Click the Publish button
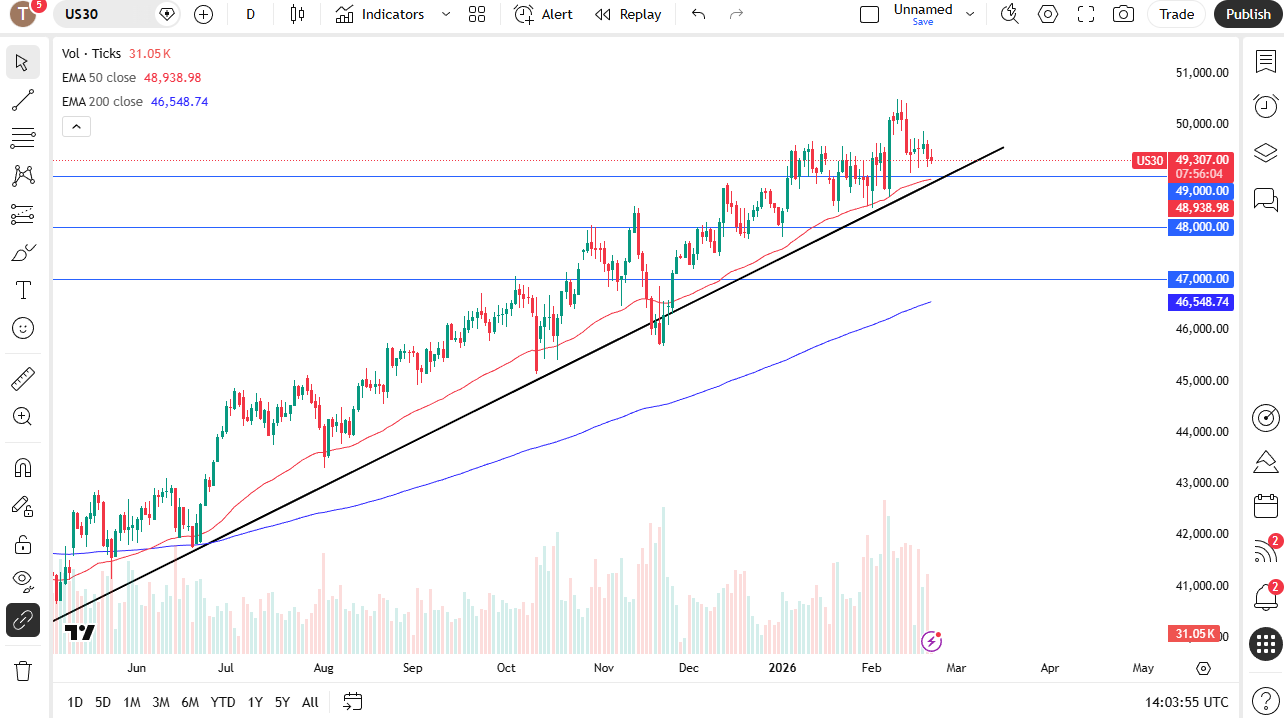The height and width of the screenshot is (718, 1284). coord(1248,14)
